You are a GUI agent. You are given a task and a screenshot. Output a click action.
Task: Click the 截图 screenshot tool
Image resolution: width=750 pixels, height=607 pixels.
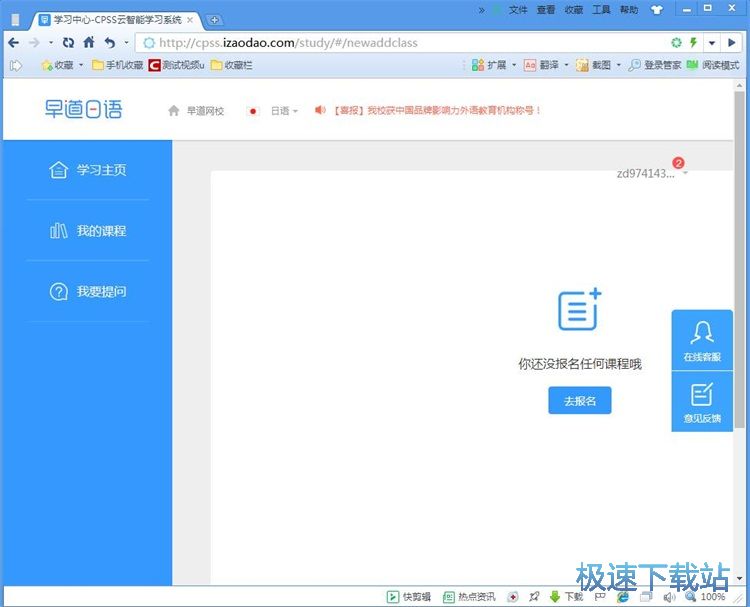[x=593, y=65]
